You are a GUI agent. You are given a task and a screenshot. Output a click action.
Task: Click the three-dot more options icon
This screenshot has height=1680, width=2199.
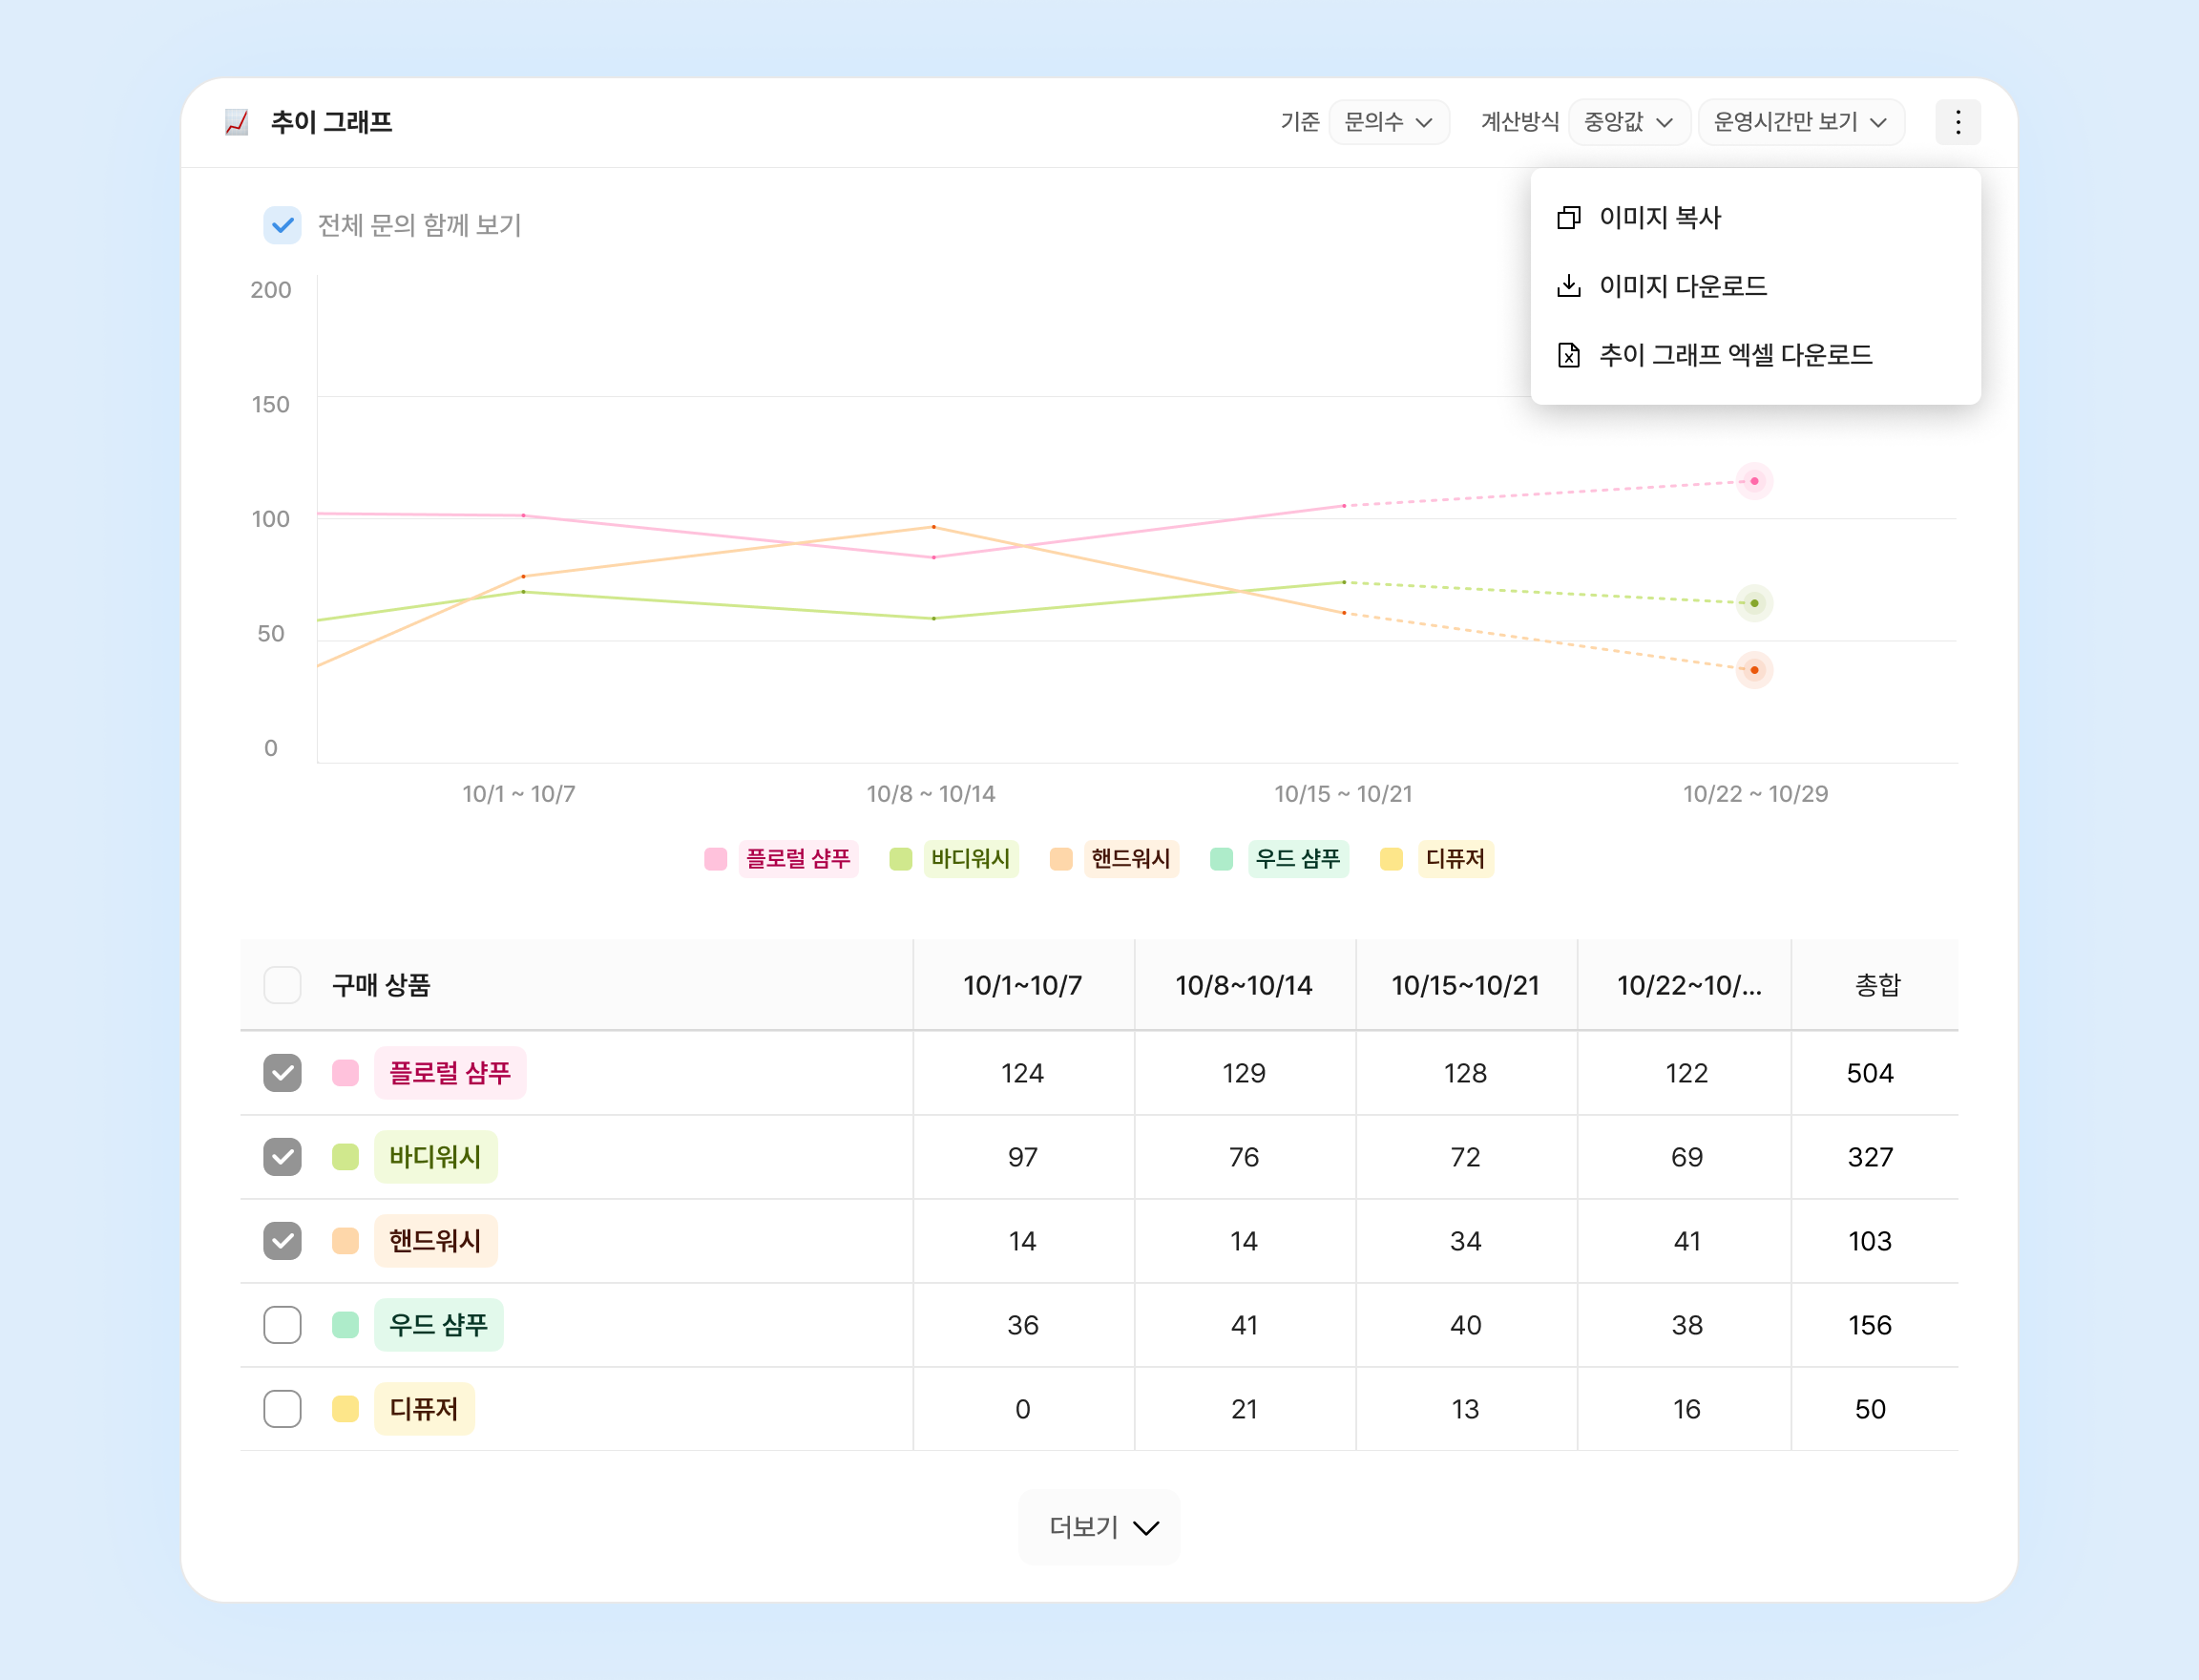pos(1957,122)
